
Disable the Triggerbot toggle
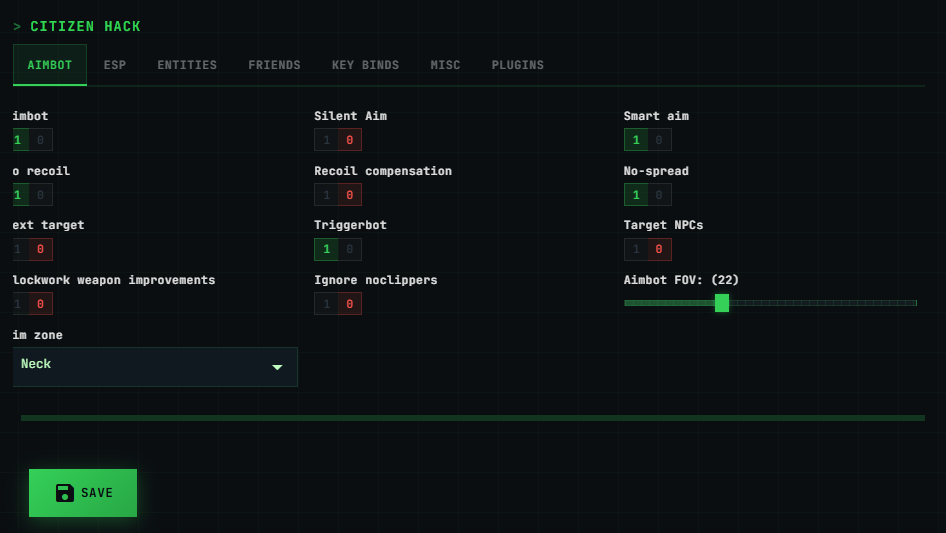tap(349, 249)
